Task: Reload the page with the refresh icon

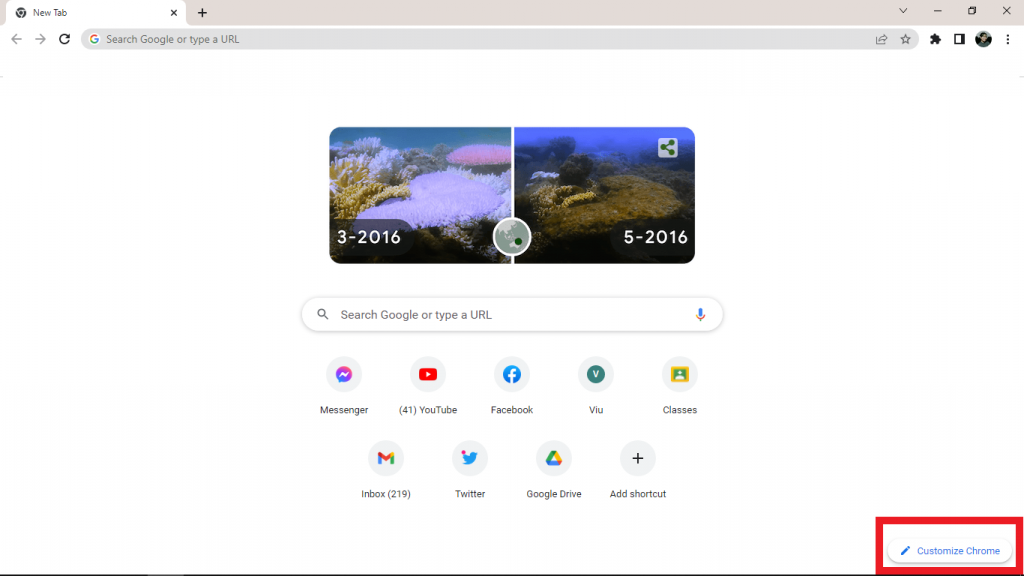Action: point(64,39)
